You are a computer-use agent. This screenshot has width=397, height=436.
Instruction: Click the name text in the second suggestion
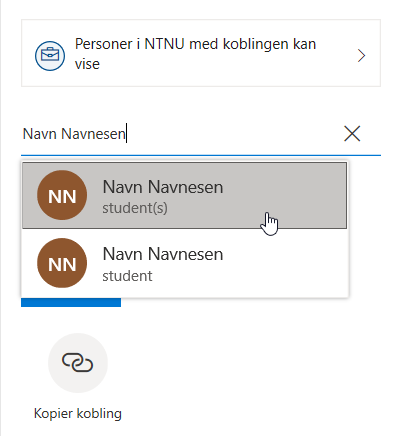[163, 254]
